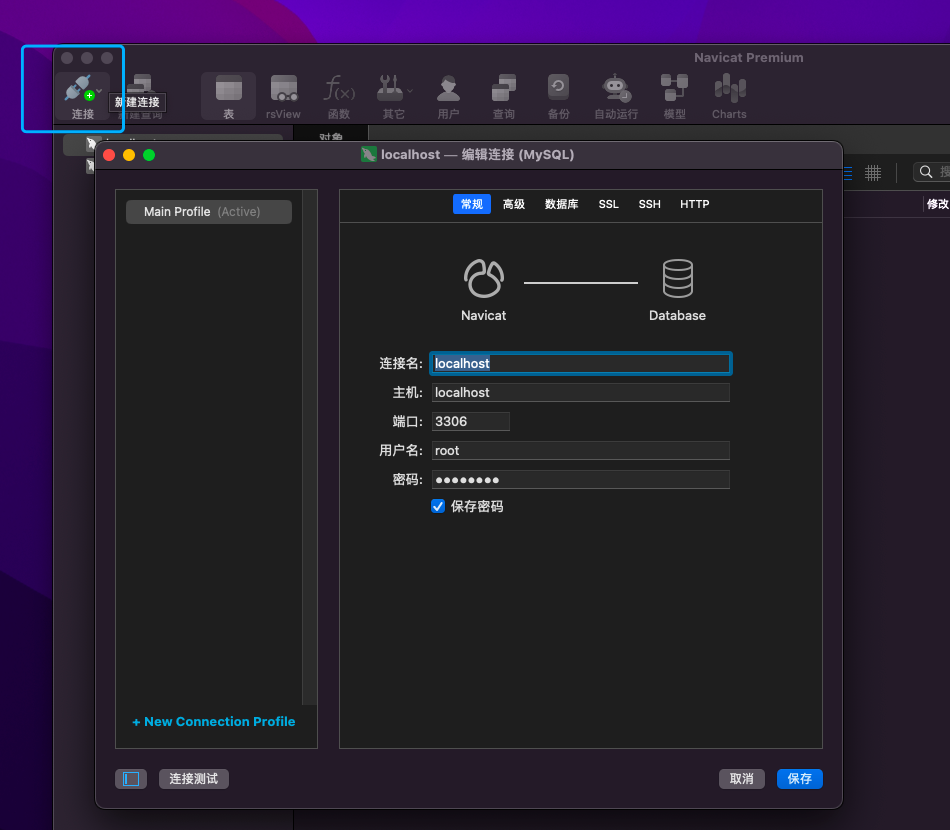The image size is (950, 830).
Task: Click the MySQL dolphin icon in dialog title
Action: pyautogui.click(x=368, y=154)
